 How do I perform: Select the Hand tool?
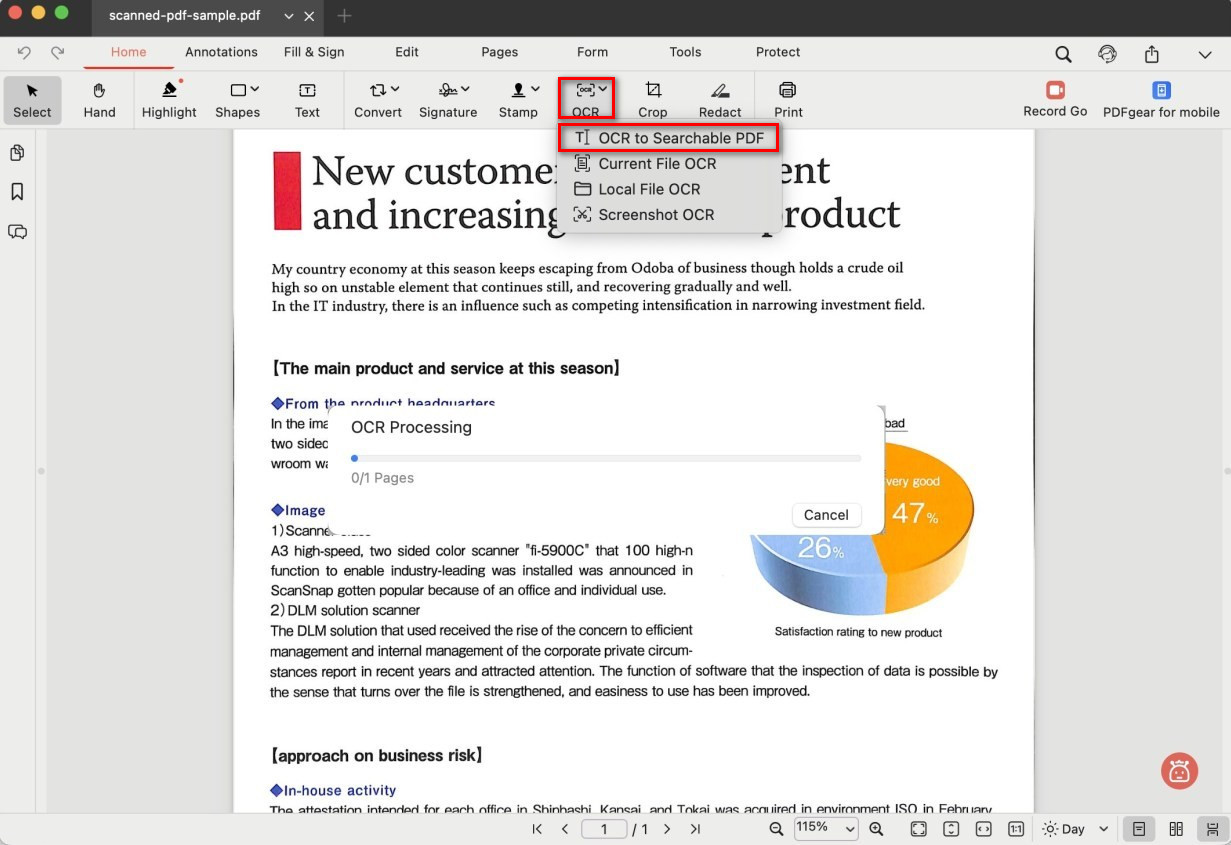99,100
